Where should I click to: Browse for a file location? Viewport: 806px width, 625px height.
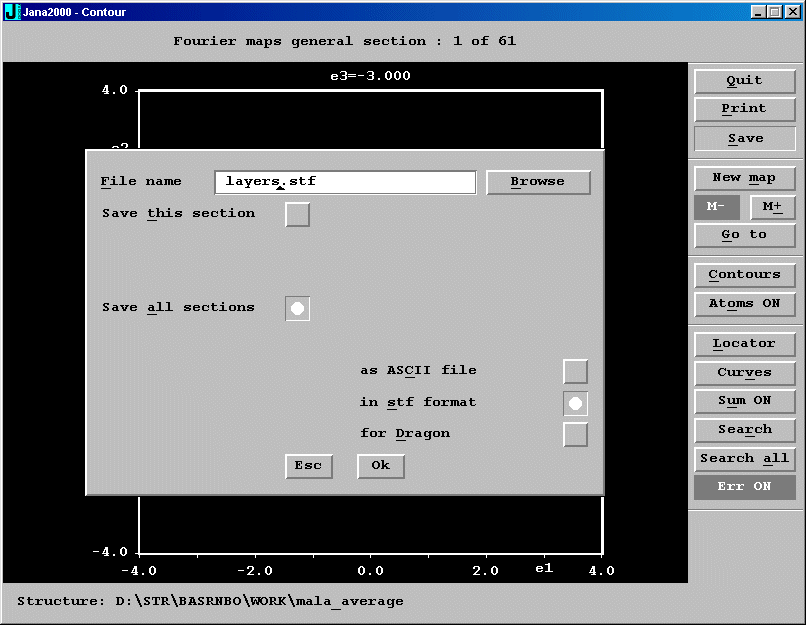coord(538,182)
